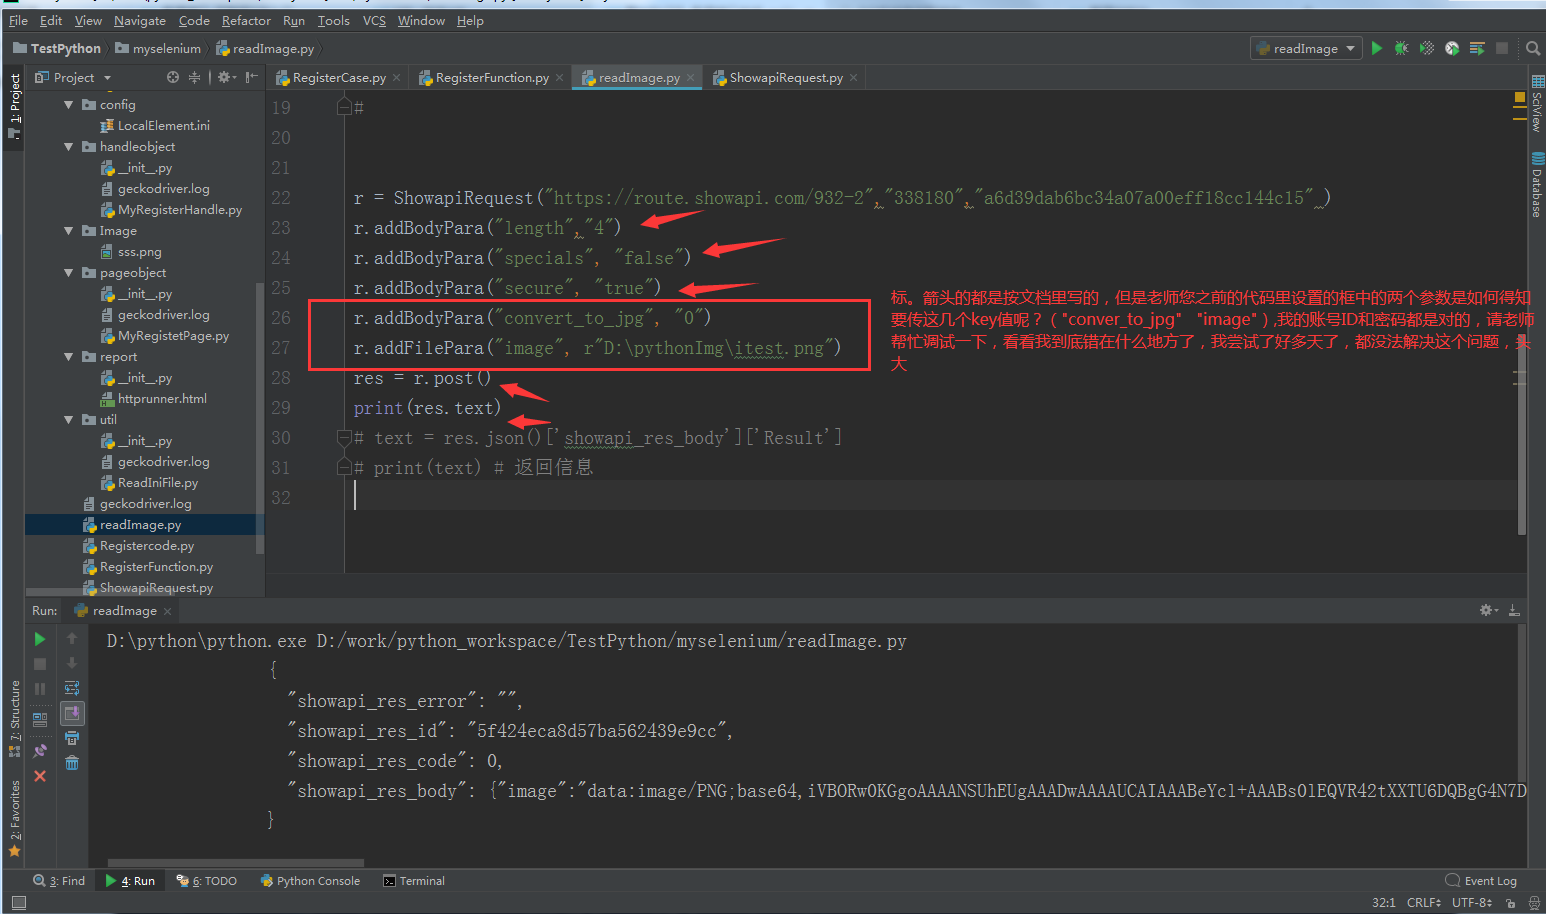Run the readImage configuration from the top toolbar
1546x914 pixels.
point(1377,48)
